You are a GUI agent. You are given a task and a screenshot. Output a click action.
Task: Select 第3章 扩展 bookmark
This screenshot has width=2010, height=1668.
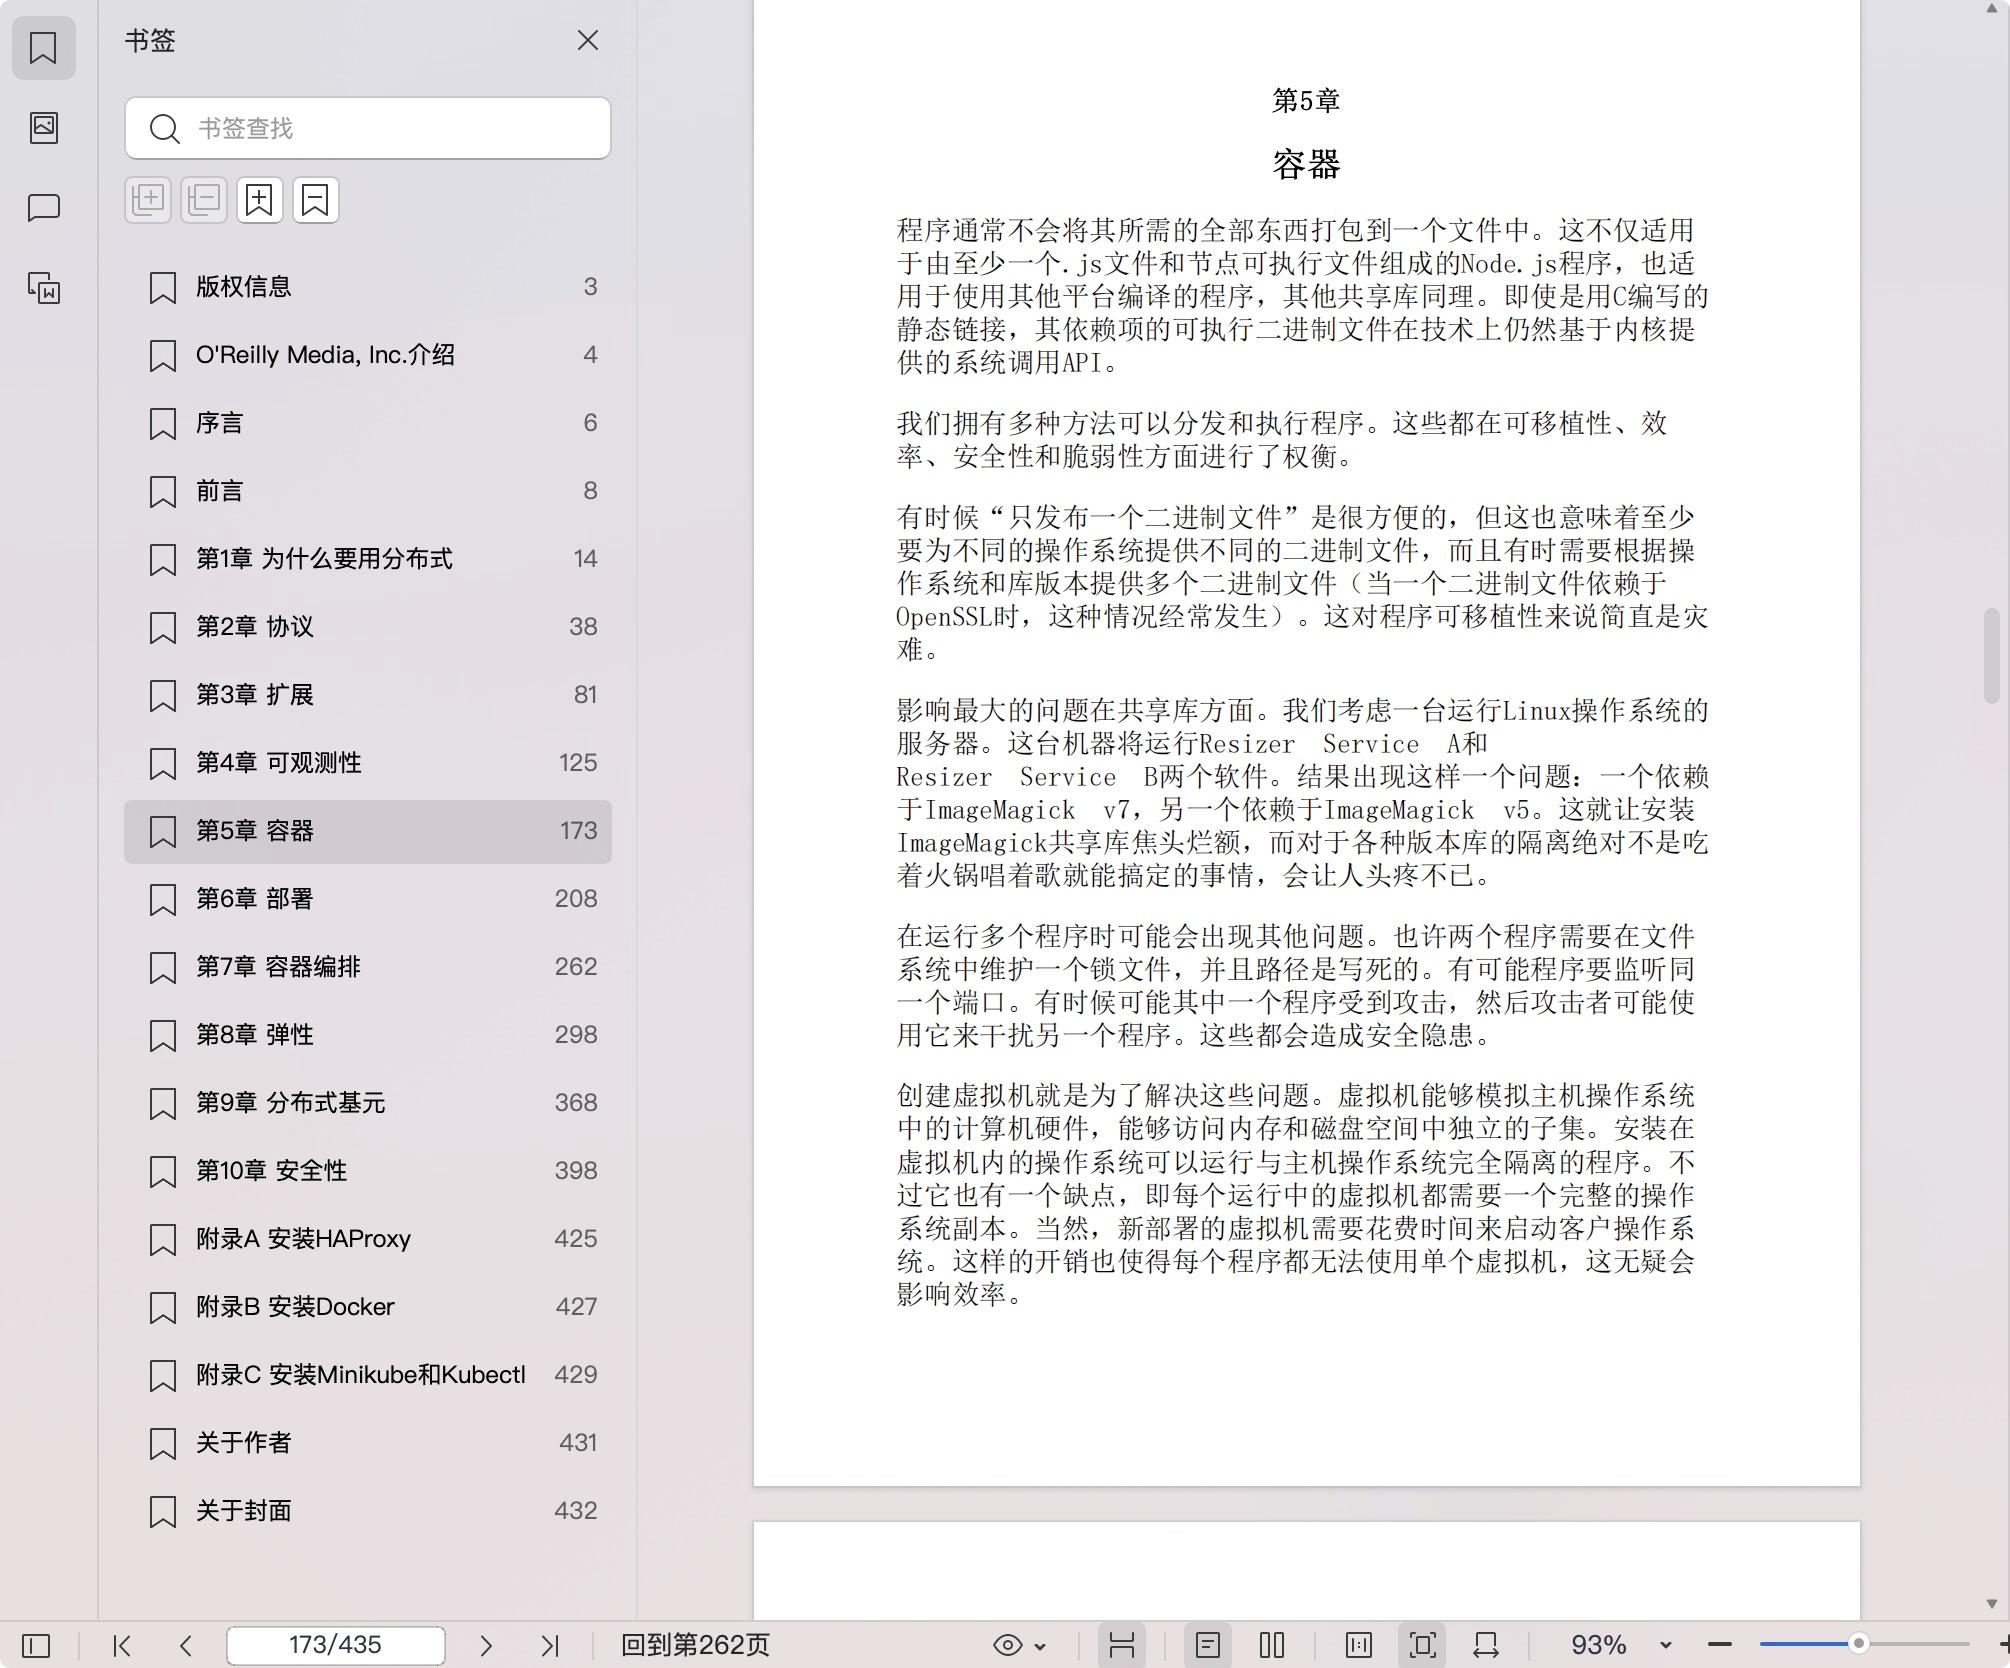pos(368,695)
